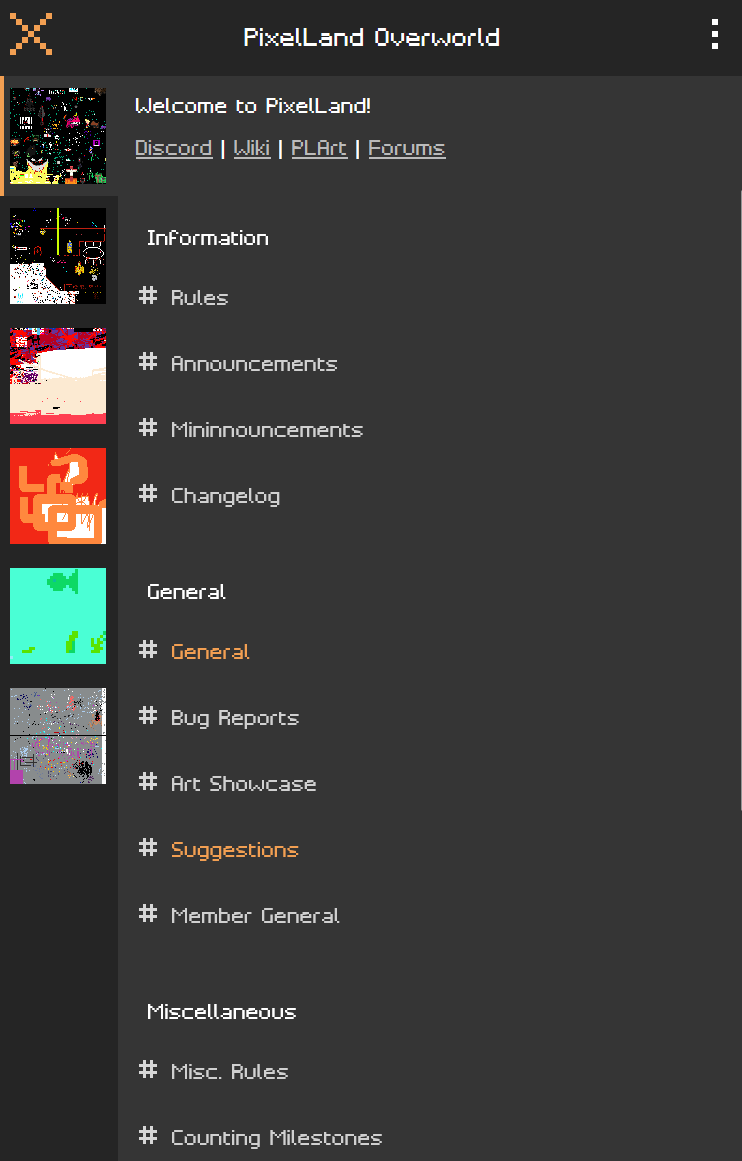Click the hash icon beside Bug Reports

click(x=148, y=715)
